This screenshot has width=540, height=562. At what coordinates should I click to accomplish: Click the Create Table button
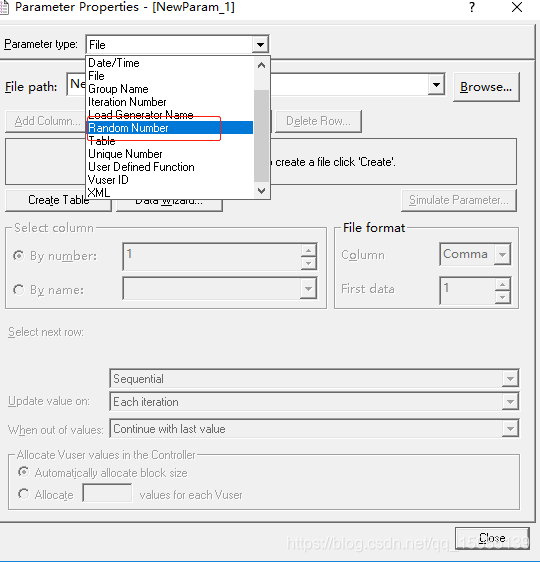(x=58, y=200)
